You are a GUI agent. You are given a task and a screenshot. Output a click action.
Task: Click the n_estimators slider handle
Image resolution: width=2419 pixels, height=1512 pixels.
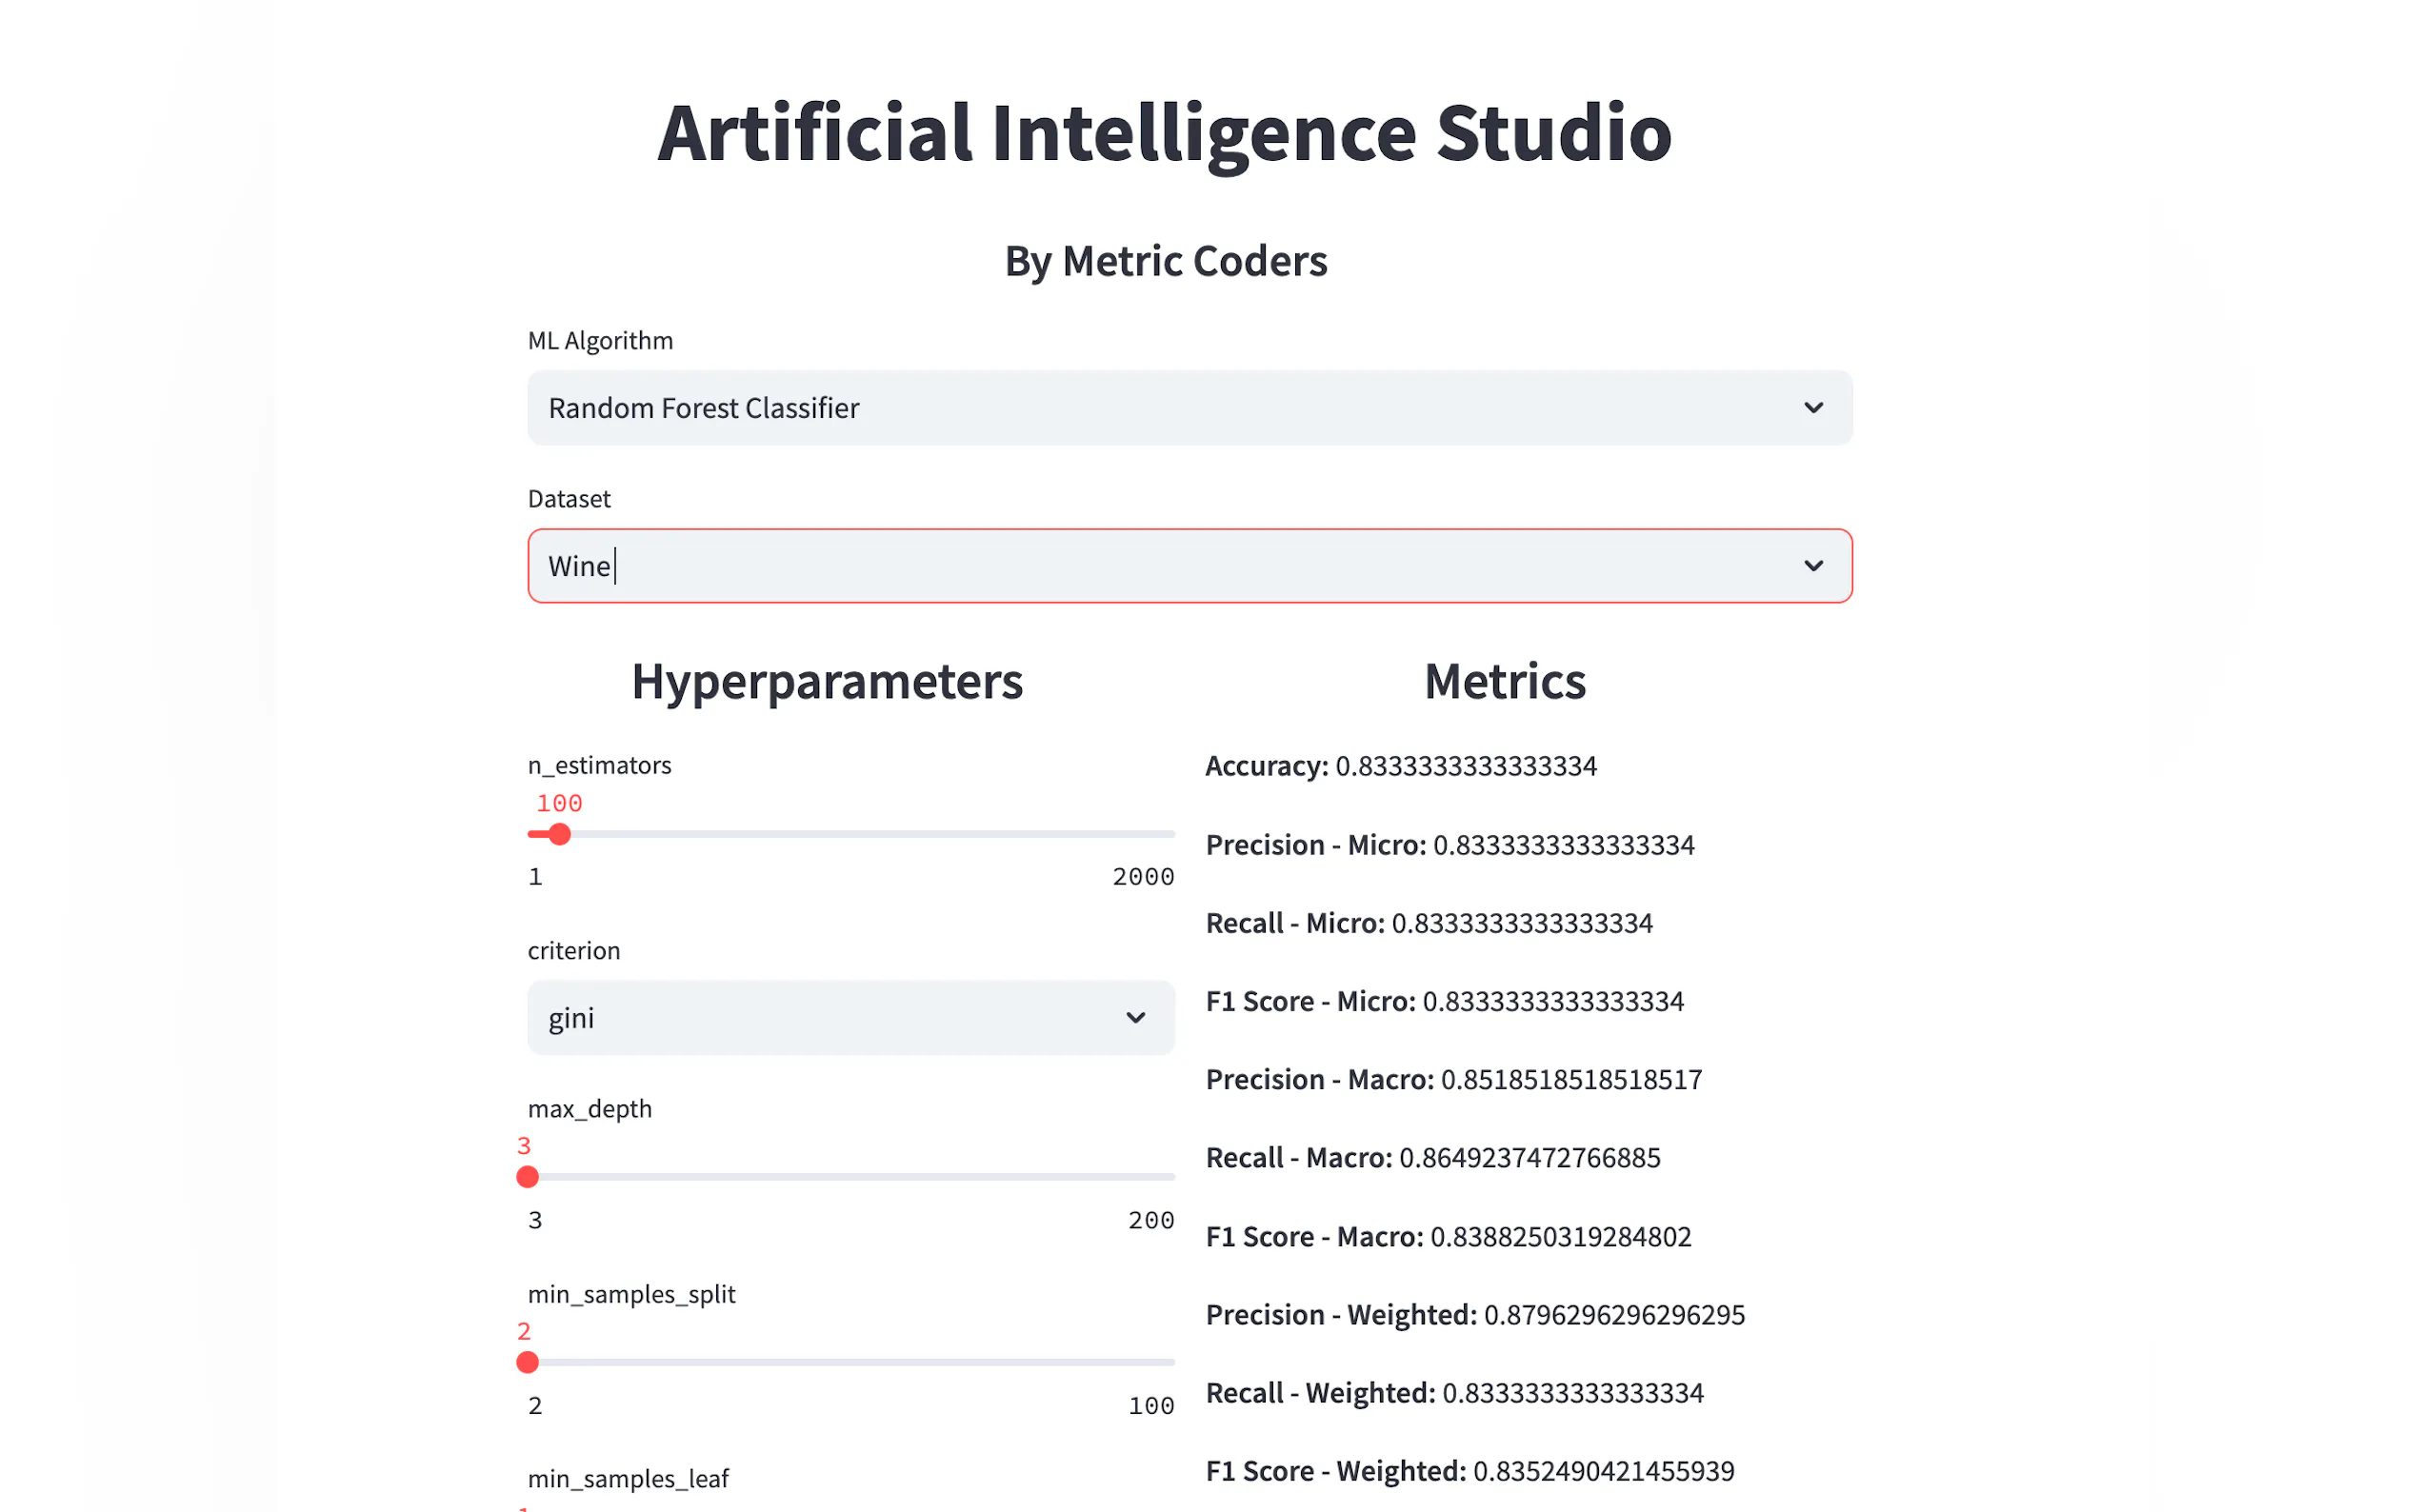pyautogui.click(x=560, y=834)
